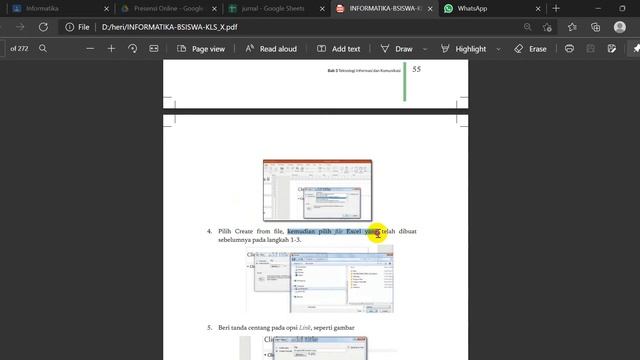Click the text 'Pilih Create from file'
Image resolution: width=640 pixels, height=360 pixels.
[251, 231]
